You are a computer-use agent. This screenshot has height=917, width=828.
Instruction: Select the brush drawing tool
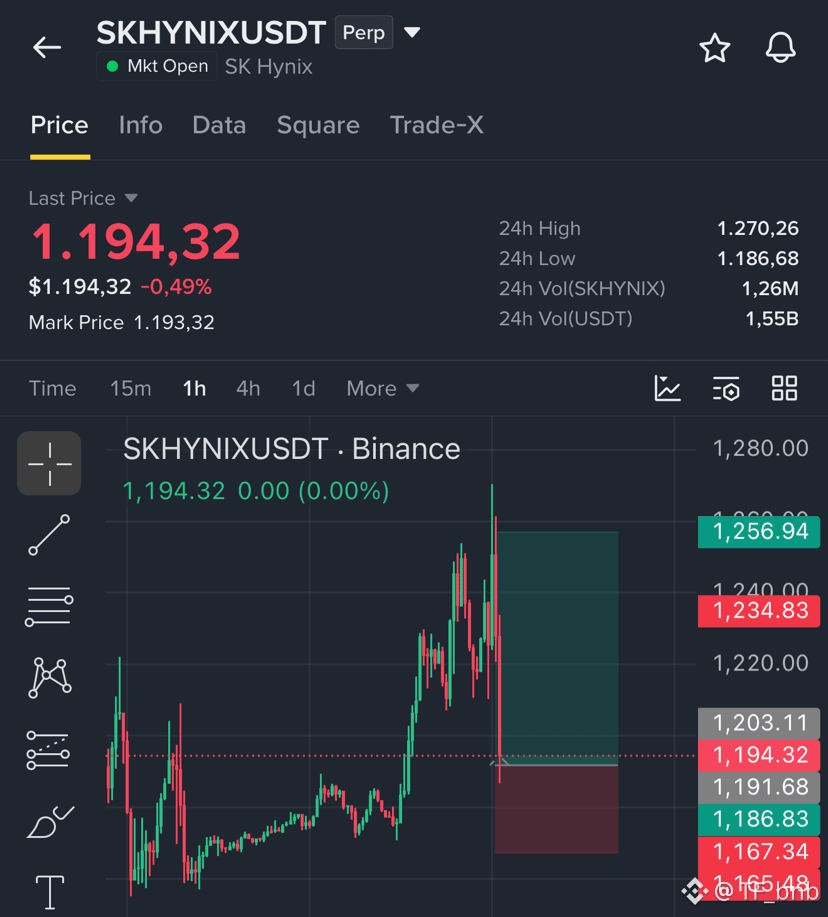[x=50, y=822]
